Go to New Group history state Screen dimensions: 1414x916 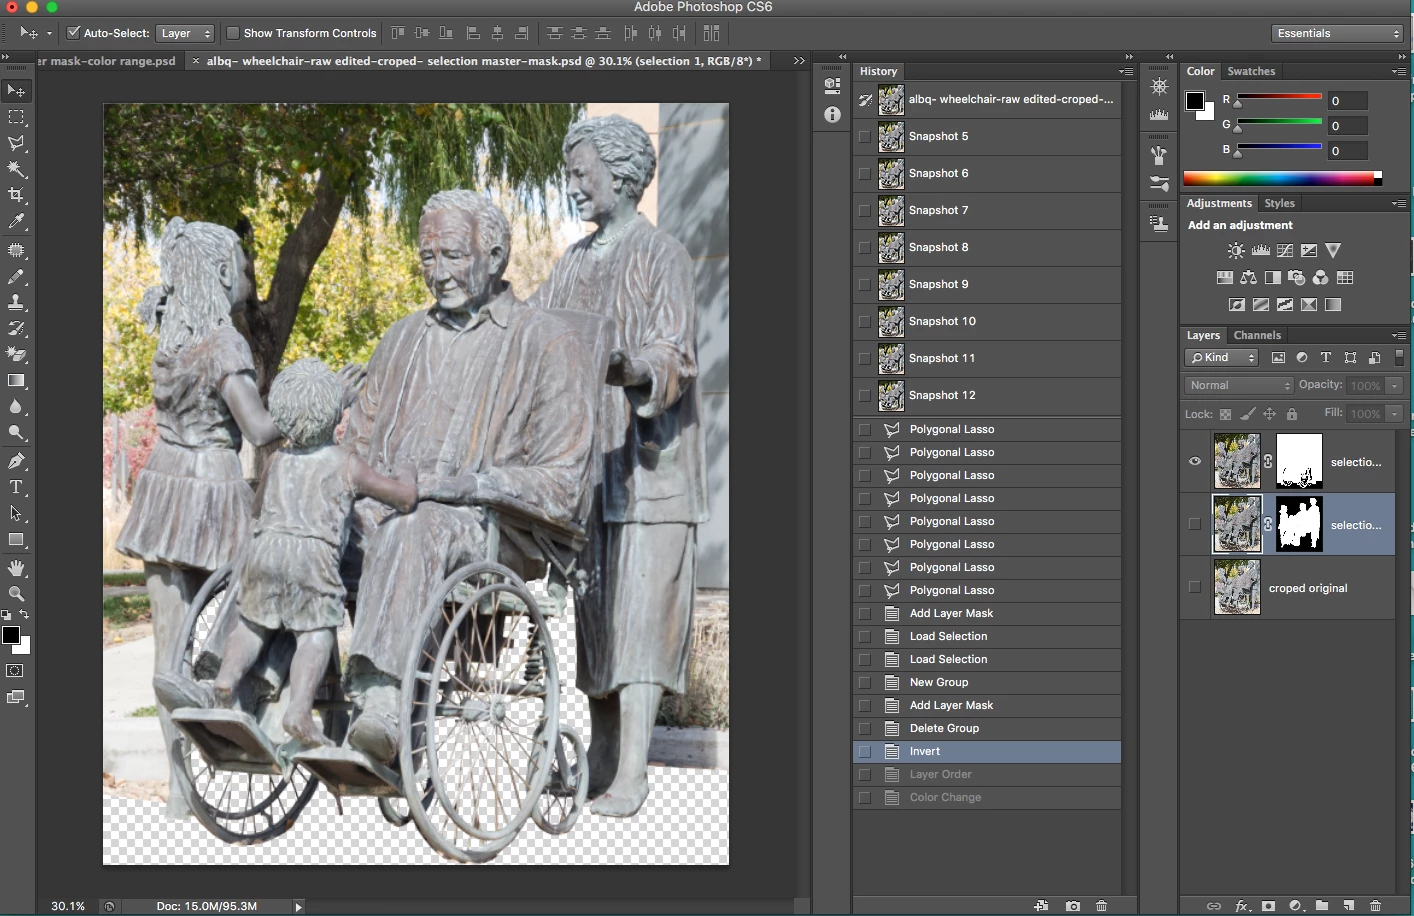pyautogui.click(x=987, y=683)
